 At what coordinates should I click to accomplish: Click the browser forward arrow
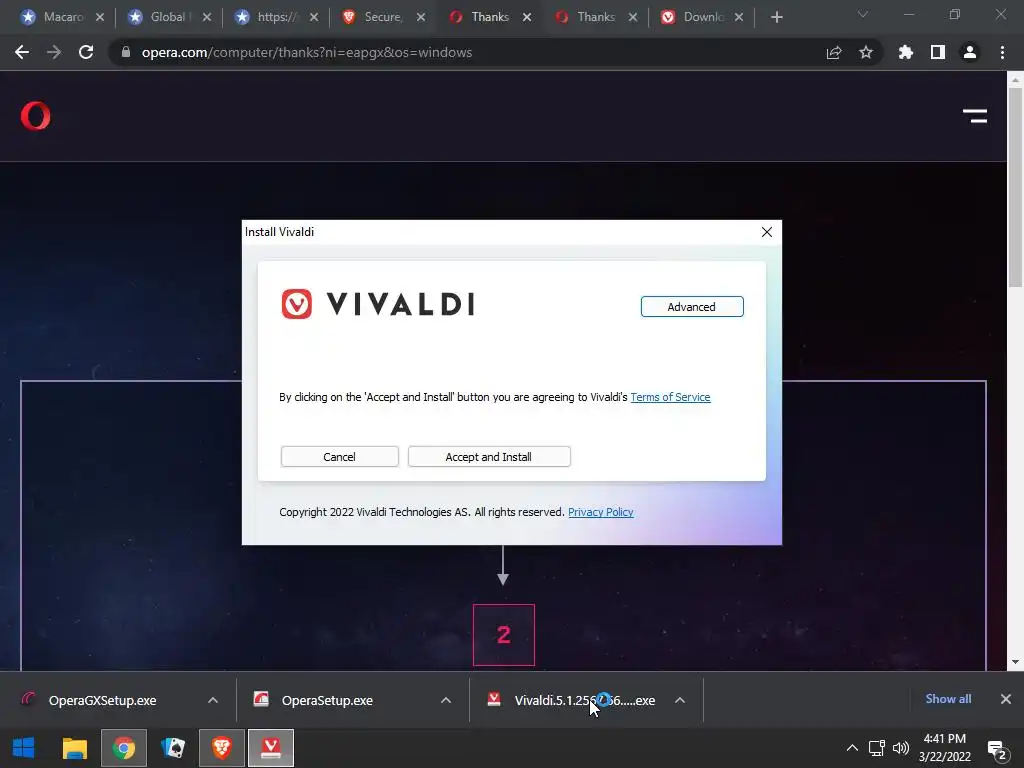(x=54, y=52)
